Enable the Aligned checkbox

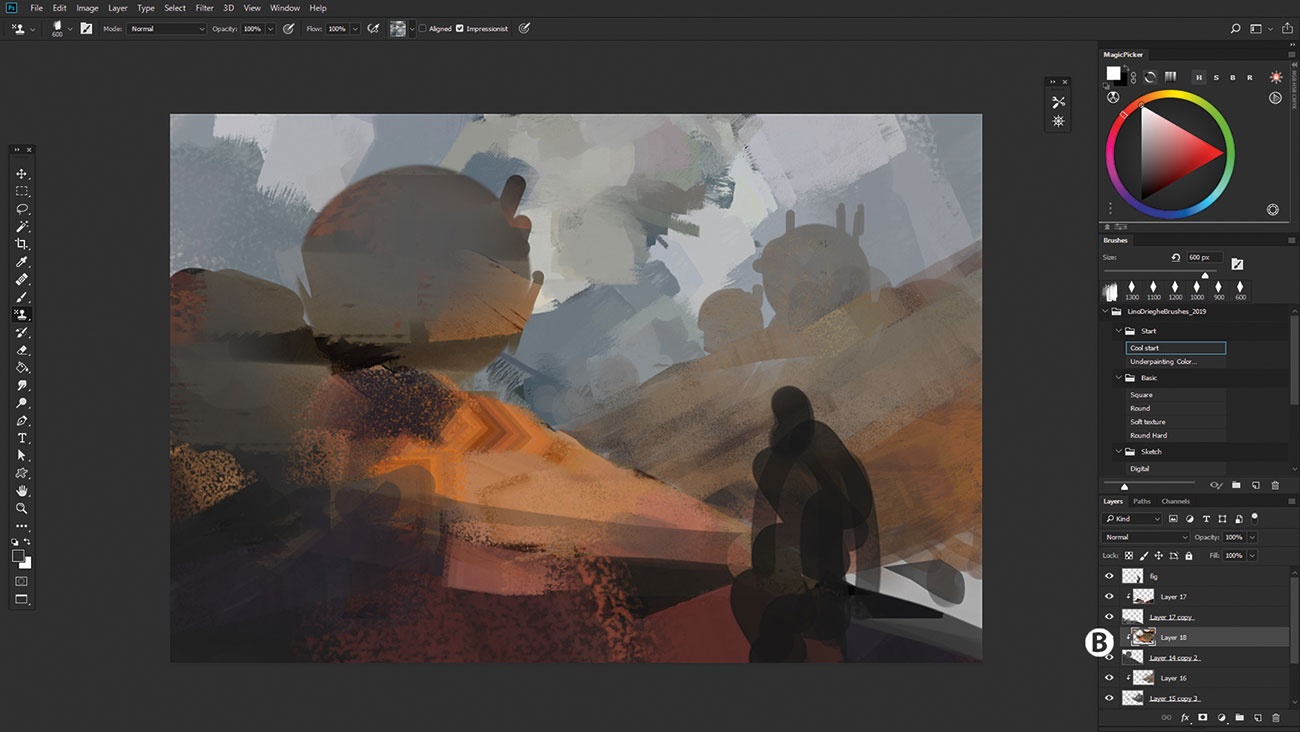pyautogui.click(x=422, y=29)
